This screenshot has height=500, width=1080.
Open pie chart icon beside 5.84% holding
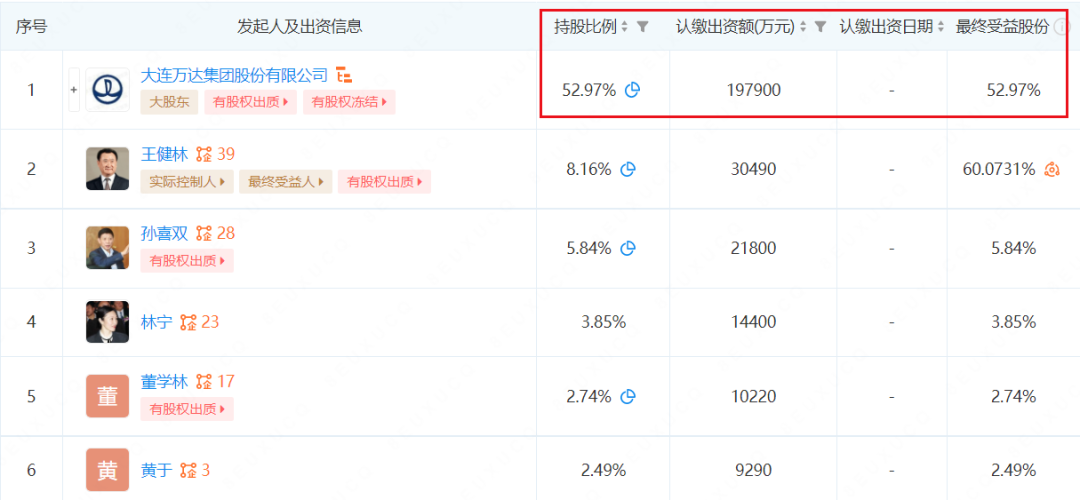[x=627, y=249]
